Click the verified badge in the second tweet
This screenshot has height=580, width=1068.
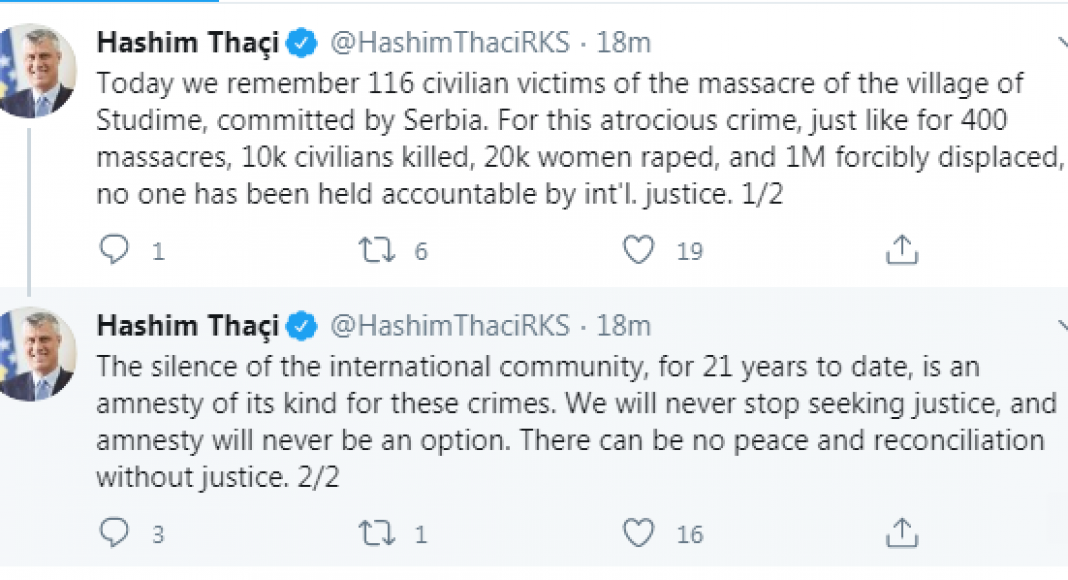click(304, 326)
